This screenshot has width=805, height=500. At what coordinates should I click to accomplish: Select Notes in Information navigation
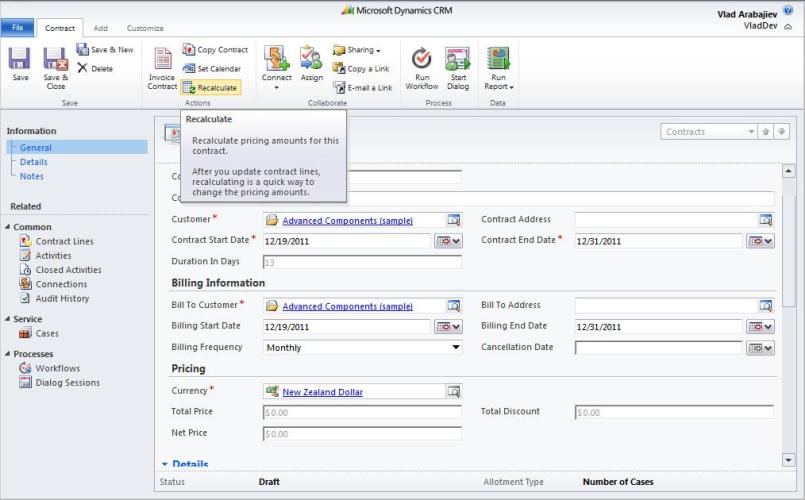click(x=31, y=176)
